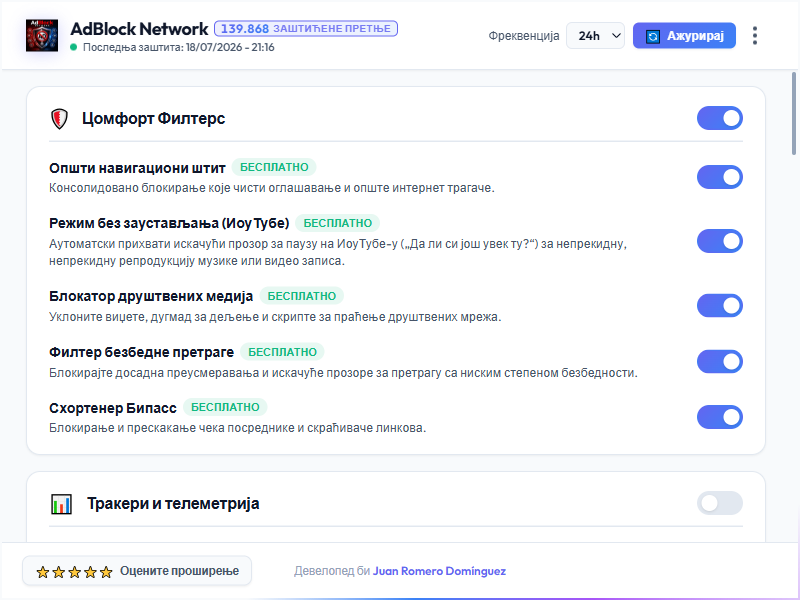Screen dimensions: 800x600
Task: Click description starting Аутоматски прихвати искачући прозор
Action: (338, 253)
